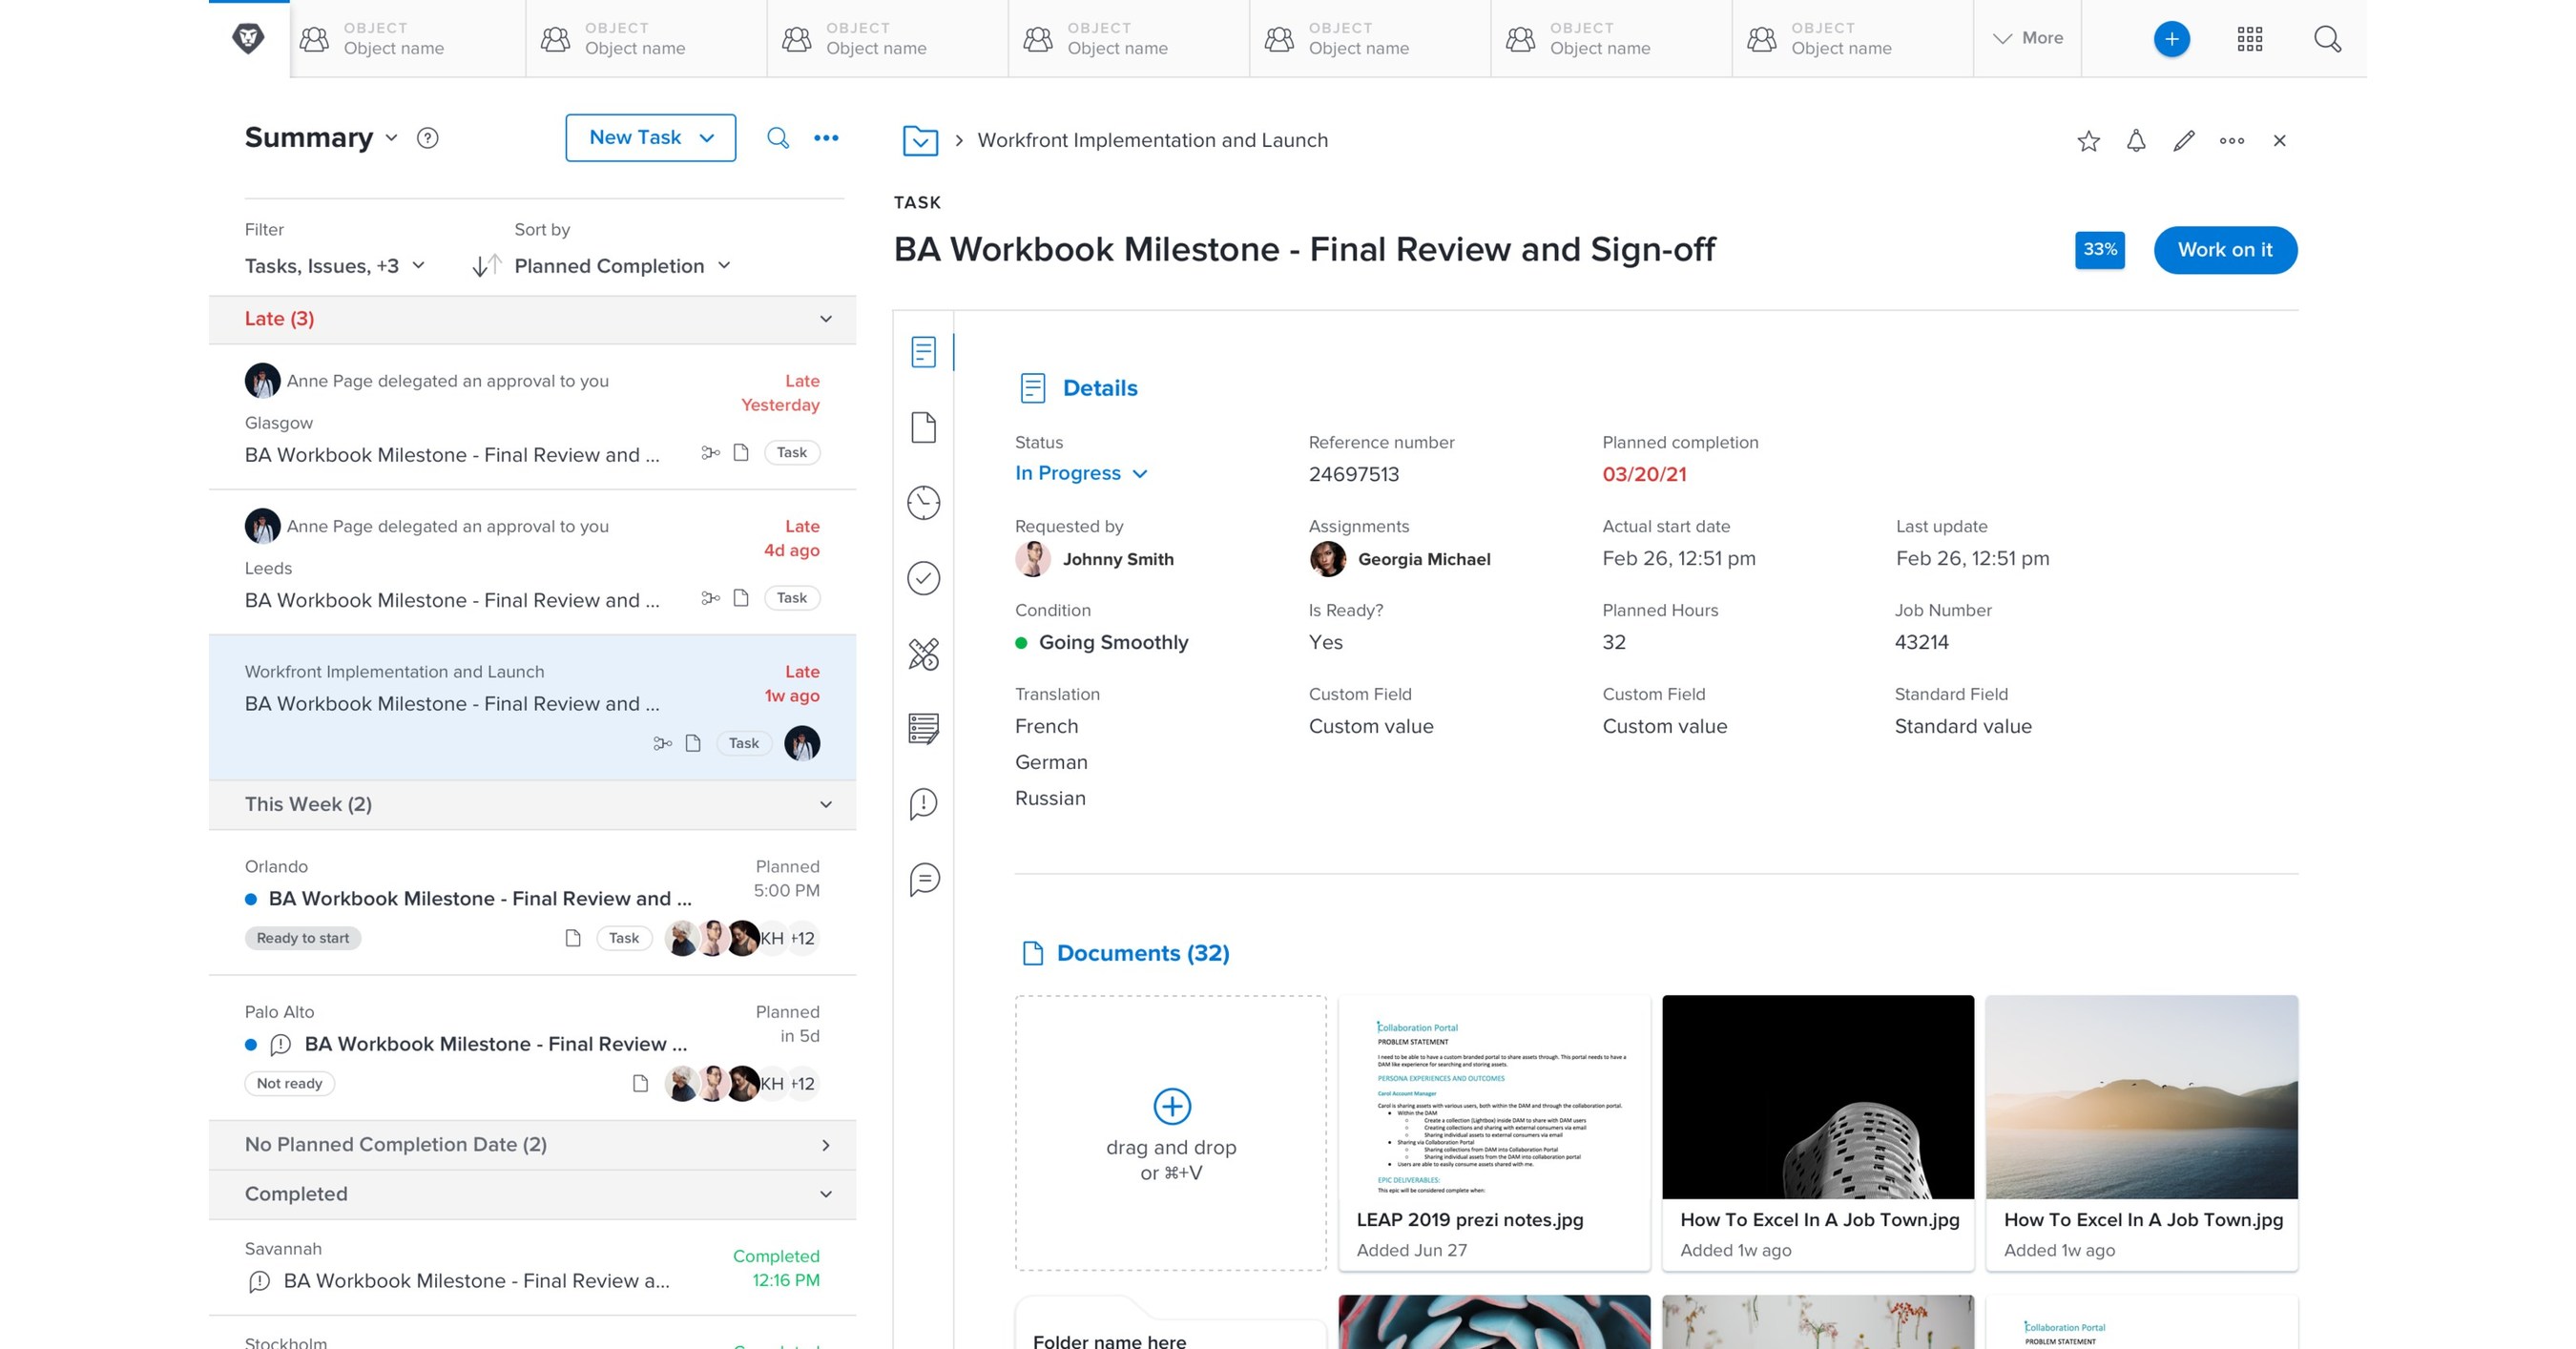The width and height of the screenshot is (2576, 1349).
Task: Open LEAP 2019 prezi notes.jpg thumbnail
Action: tap(1494, 1097)
